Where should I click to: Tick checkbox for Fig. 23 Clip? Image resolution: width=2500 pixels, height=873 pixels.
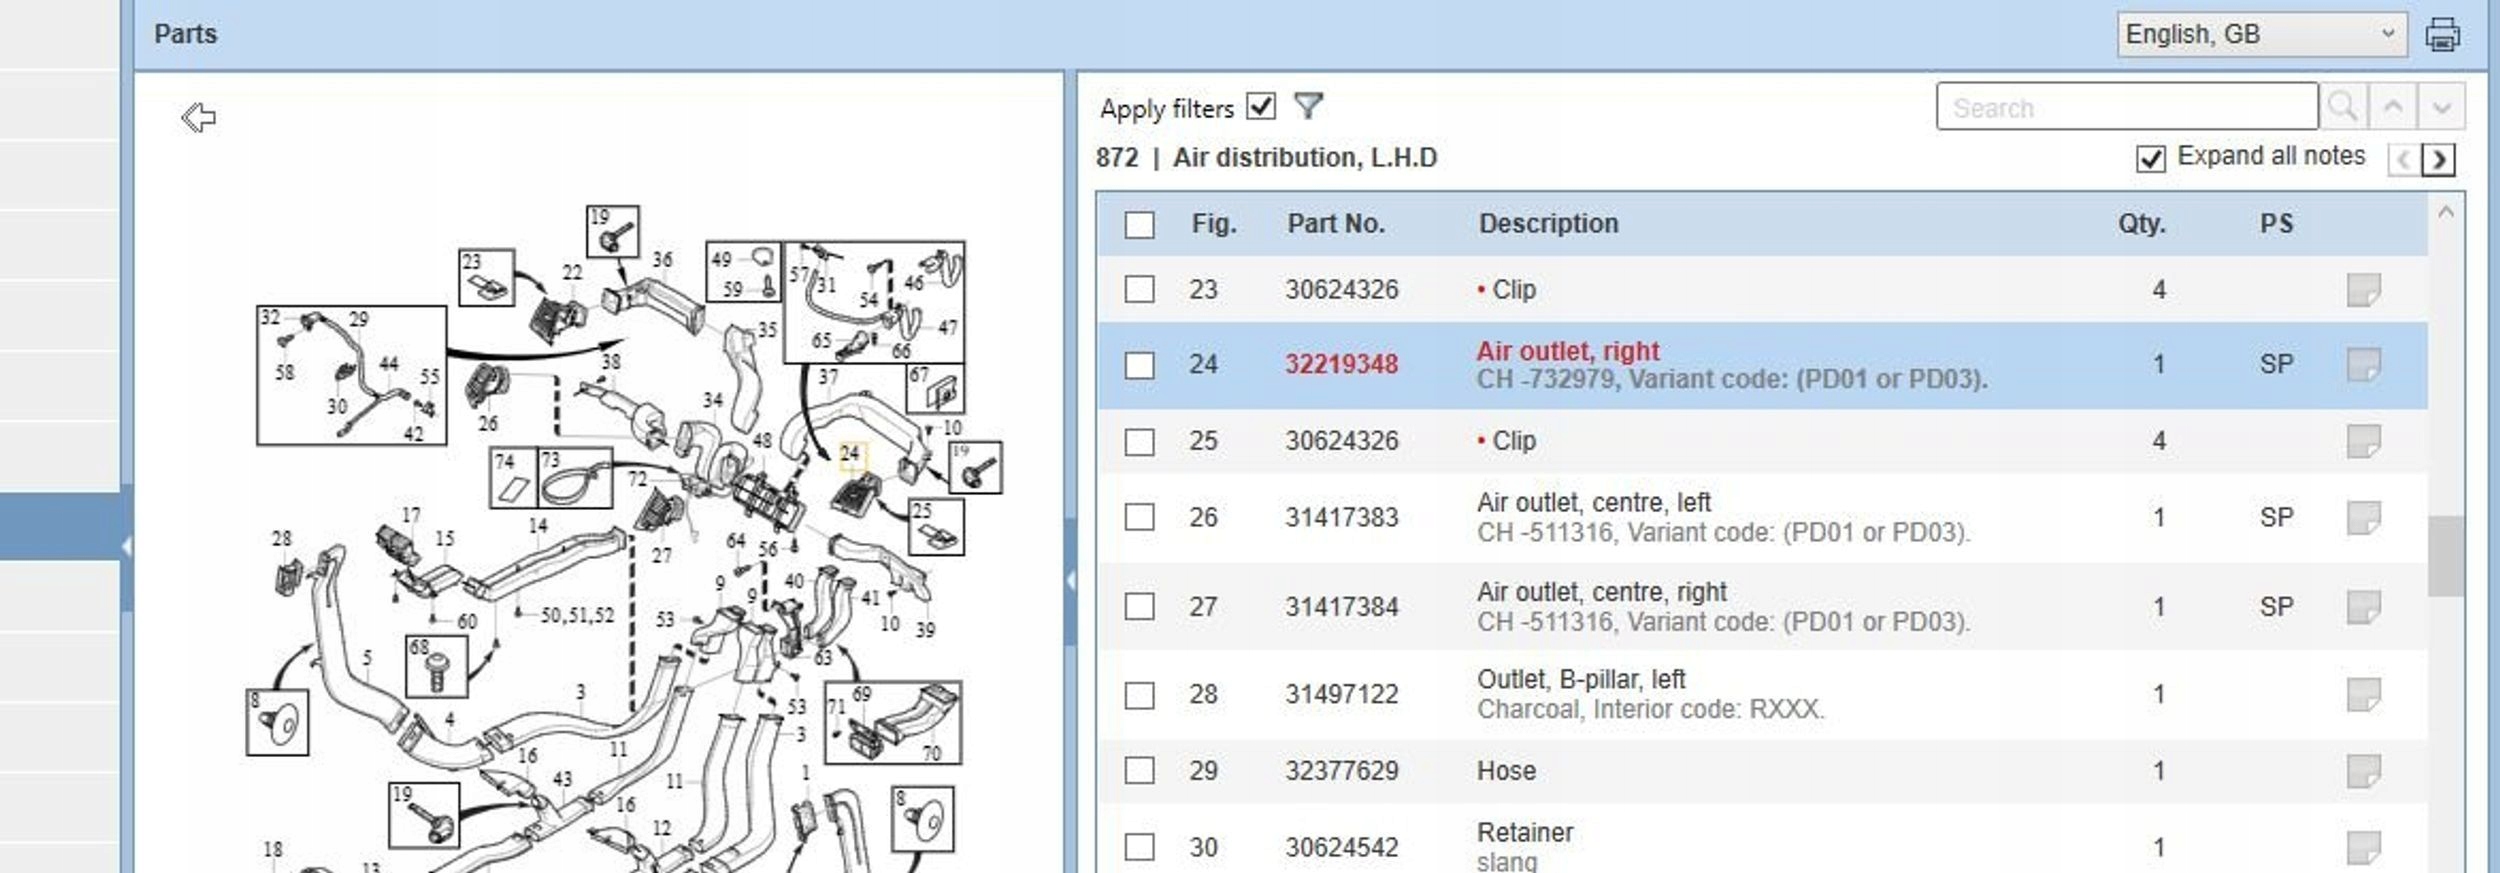(x=1139, y=290)
